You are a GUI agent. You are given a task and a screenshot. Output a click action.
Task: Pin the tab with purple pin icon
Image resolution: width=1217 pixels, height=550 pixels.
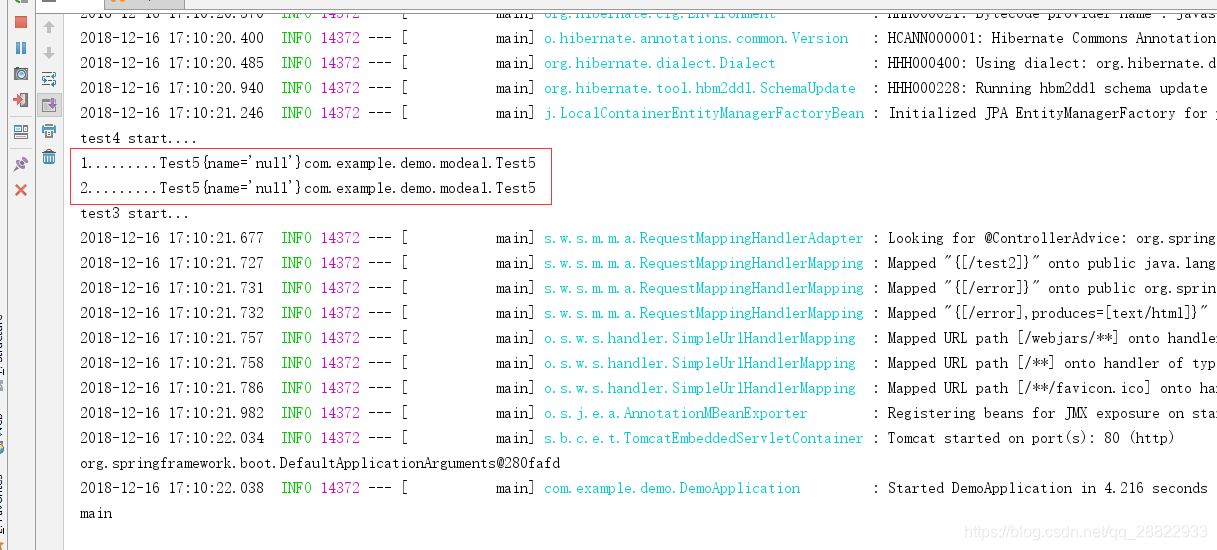point(21,163)
